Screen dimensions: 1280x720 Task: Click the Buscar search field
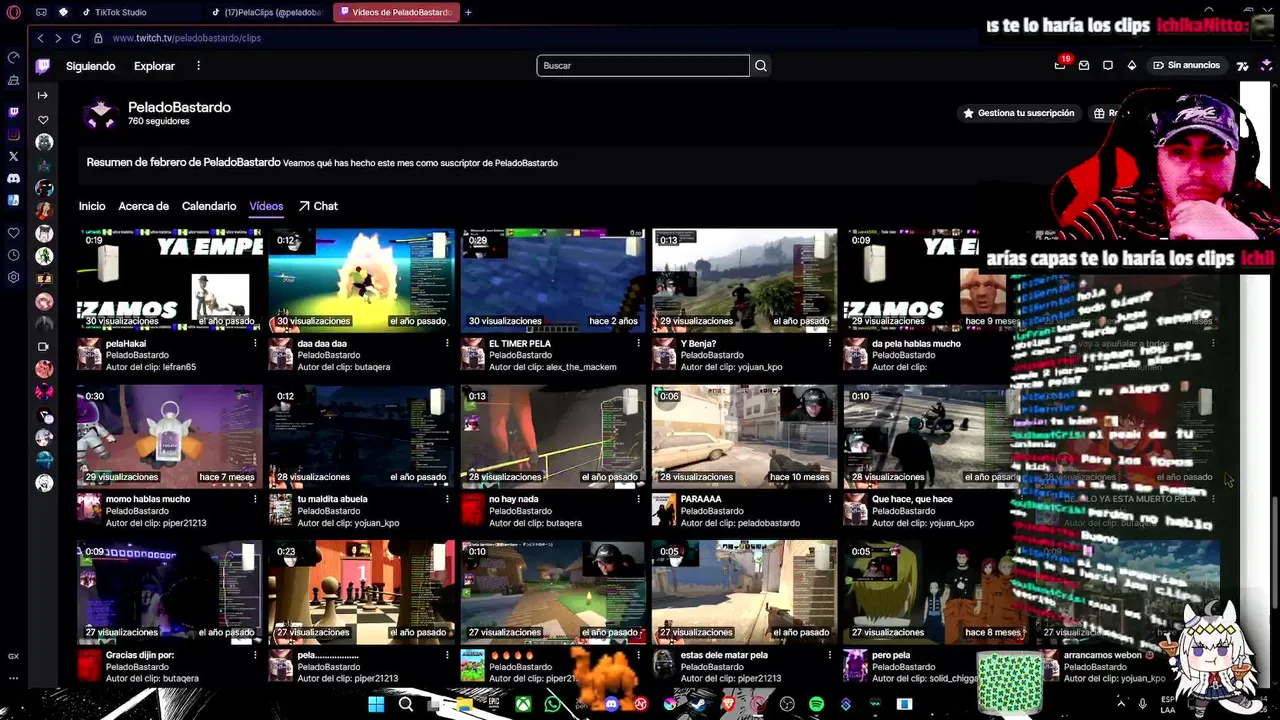[643, 66]
